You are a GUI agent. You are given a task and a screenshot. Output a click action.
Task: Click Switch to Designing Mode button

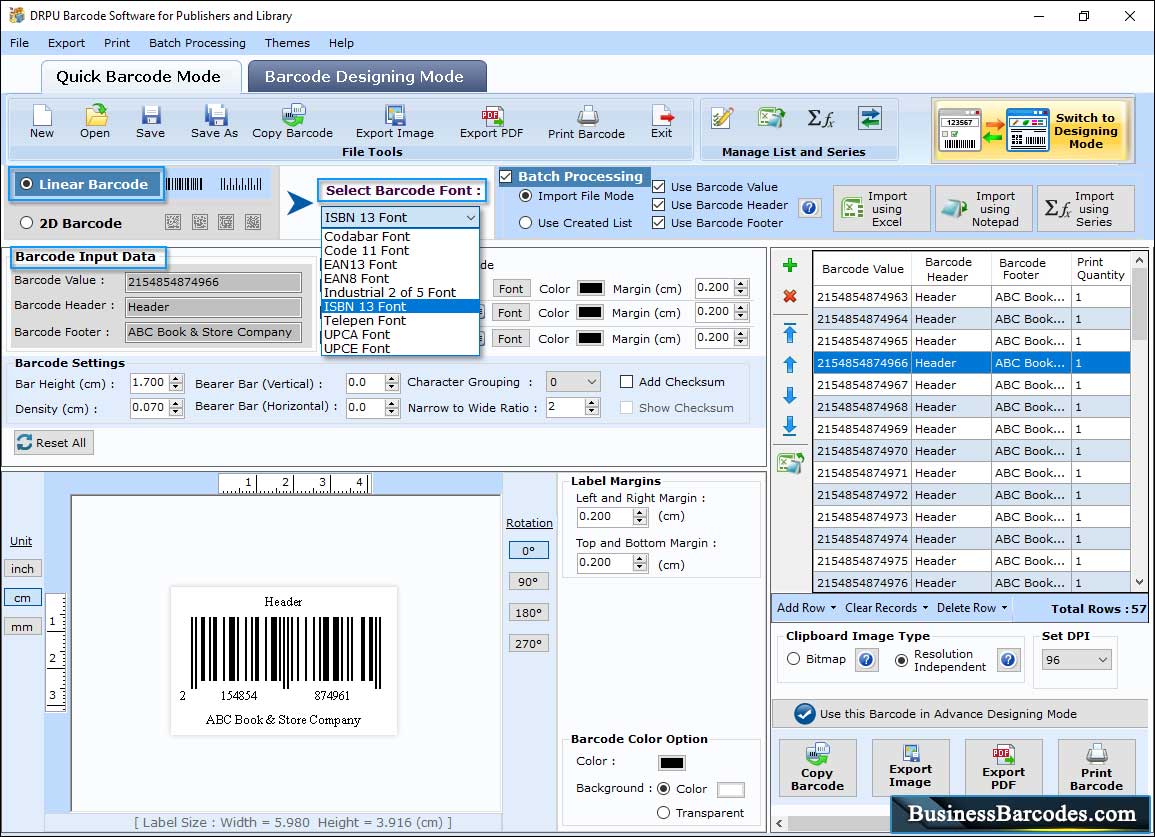pos(1032,131)
